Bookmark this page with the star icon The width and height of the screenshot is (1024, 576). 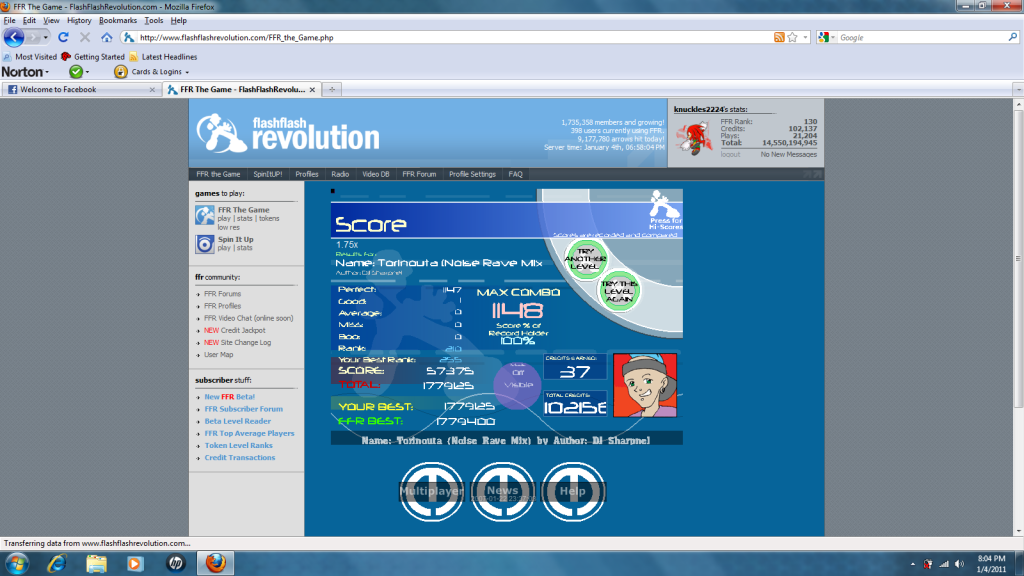tap(792, 37)
